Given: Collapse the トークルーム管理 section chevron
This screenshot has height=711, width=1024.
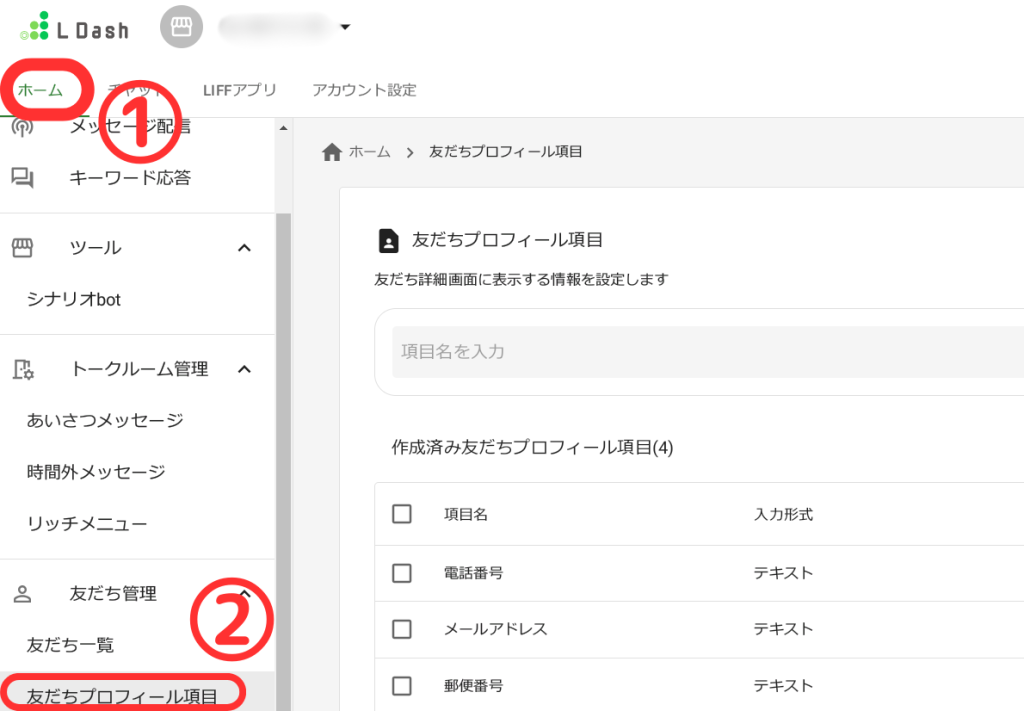Looking at the screenshot, I should coord(244,369).
